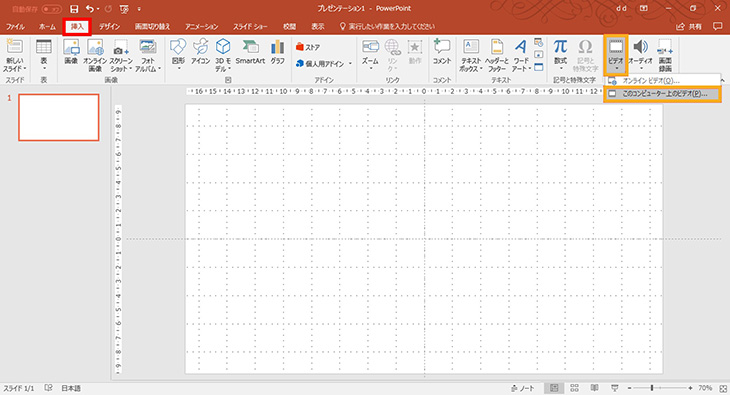Image resolution: width=730 pixels, height=395 pixels.
Task: Go to the スライド ショー (Slide Show) tab
Action: click(x=250, y=27)
